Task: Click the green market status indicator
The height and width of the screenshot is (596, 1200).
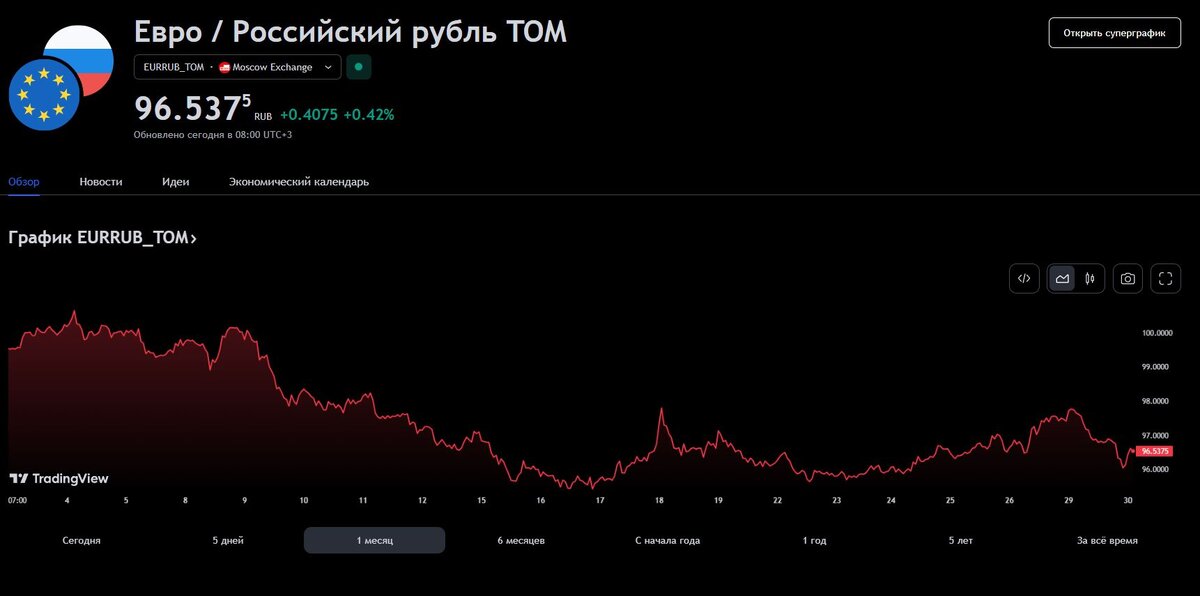Action: click(x=357, y=67)
